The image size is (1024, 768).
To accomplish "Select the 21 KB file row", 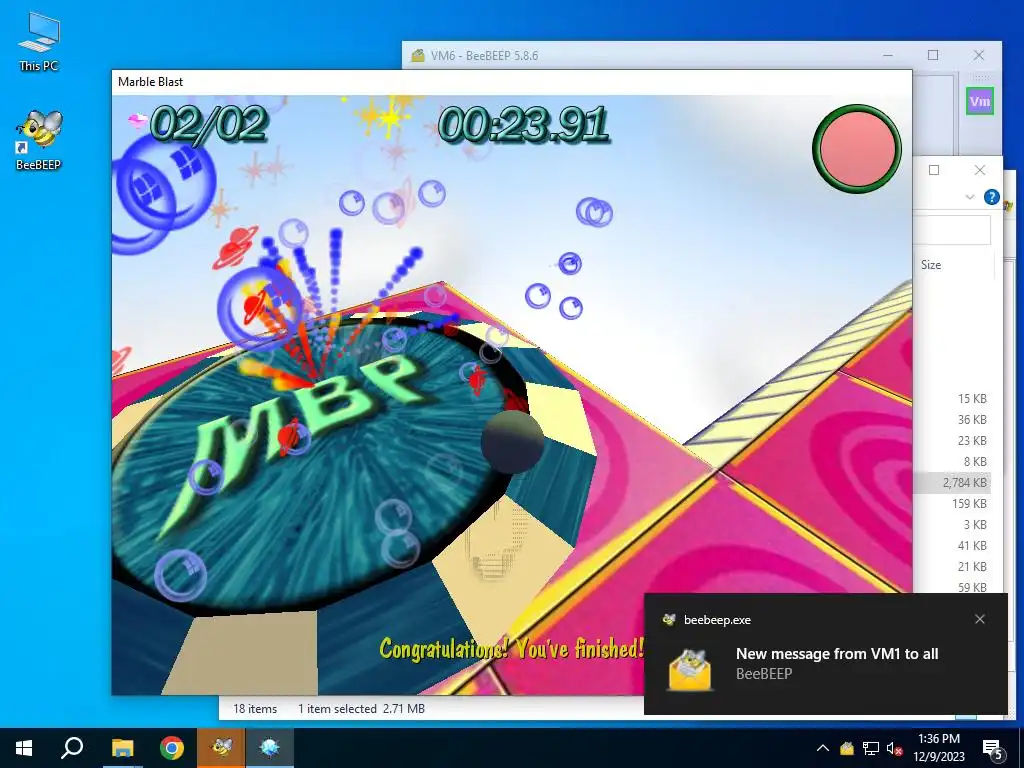I will click(953, 566).
